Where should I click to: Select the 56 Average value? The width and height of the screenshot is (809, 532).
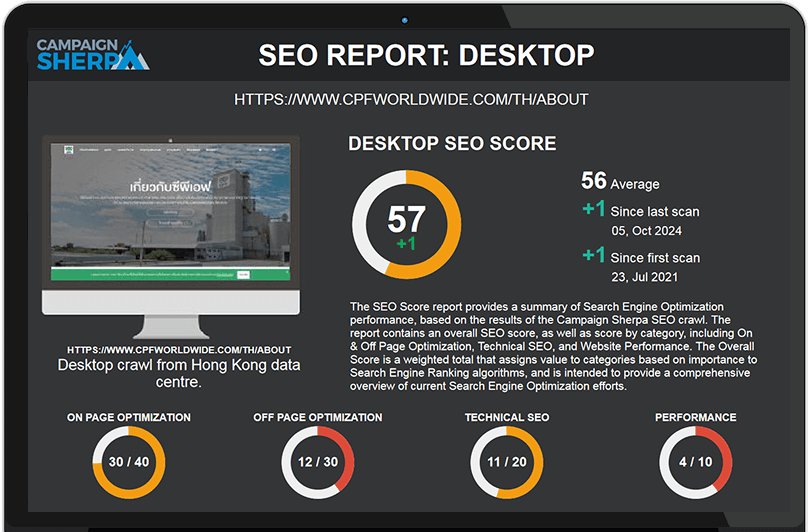(x=620, y=181)
